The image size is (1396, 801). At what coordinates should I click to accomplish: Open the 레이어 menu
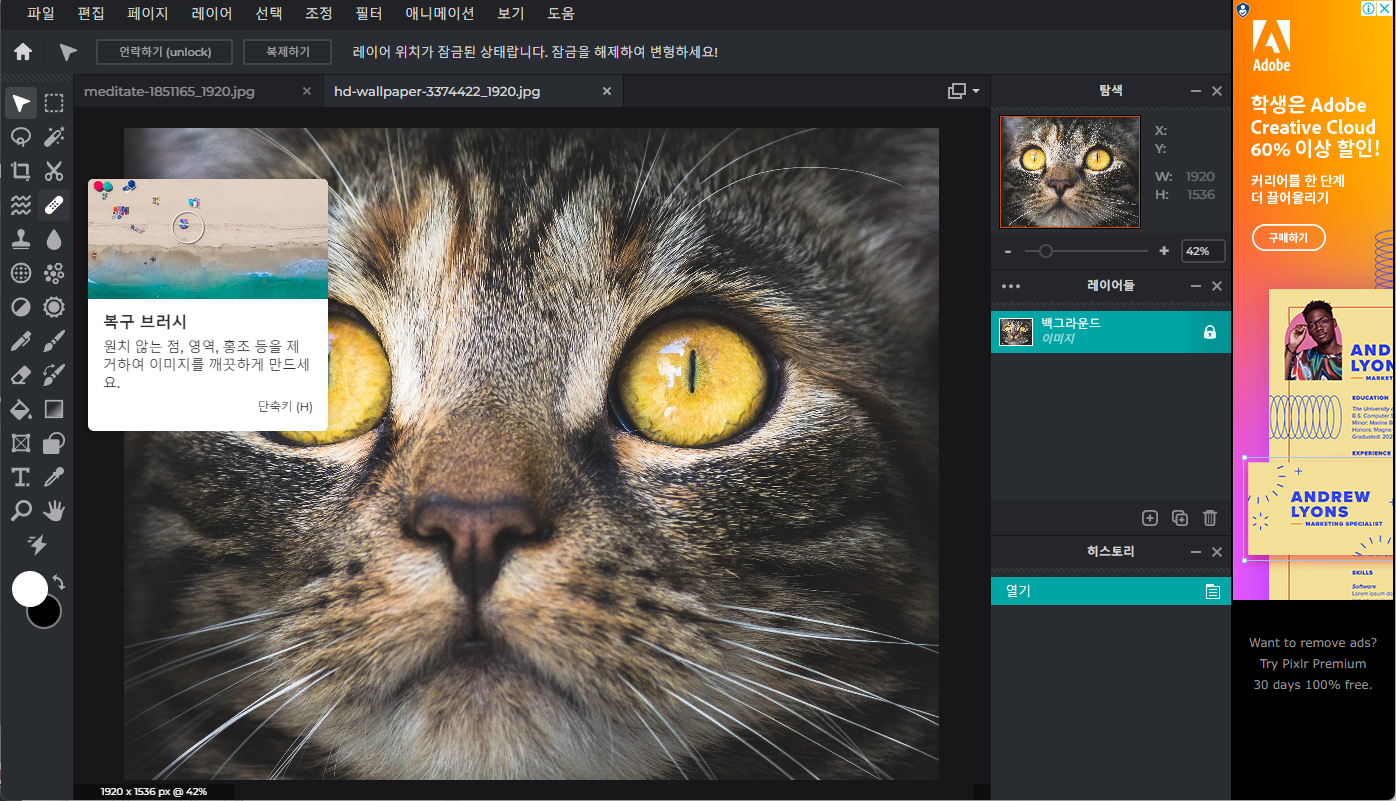pos(212,14)
